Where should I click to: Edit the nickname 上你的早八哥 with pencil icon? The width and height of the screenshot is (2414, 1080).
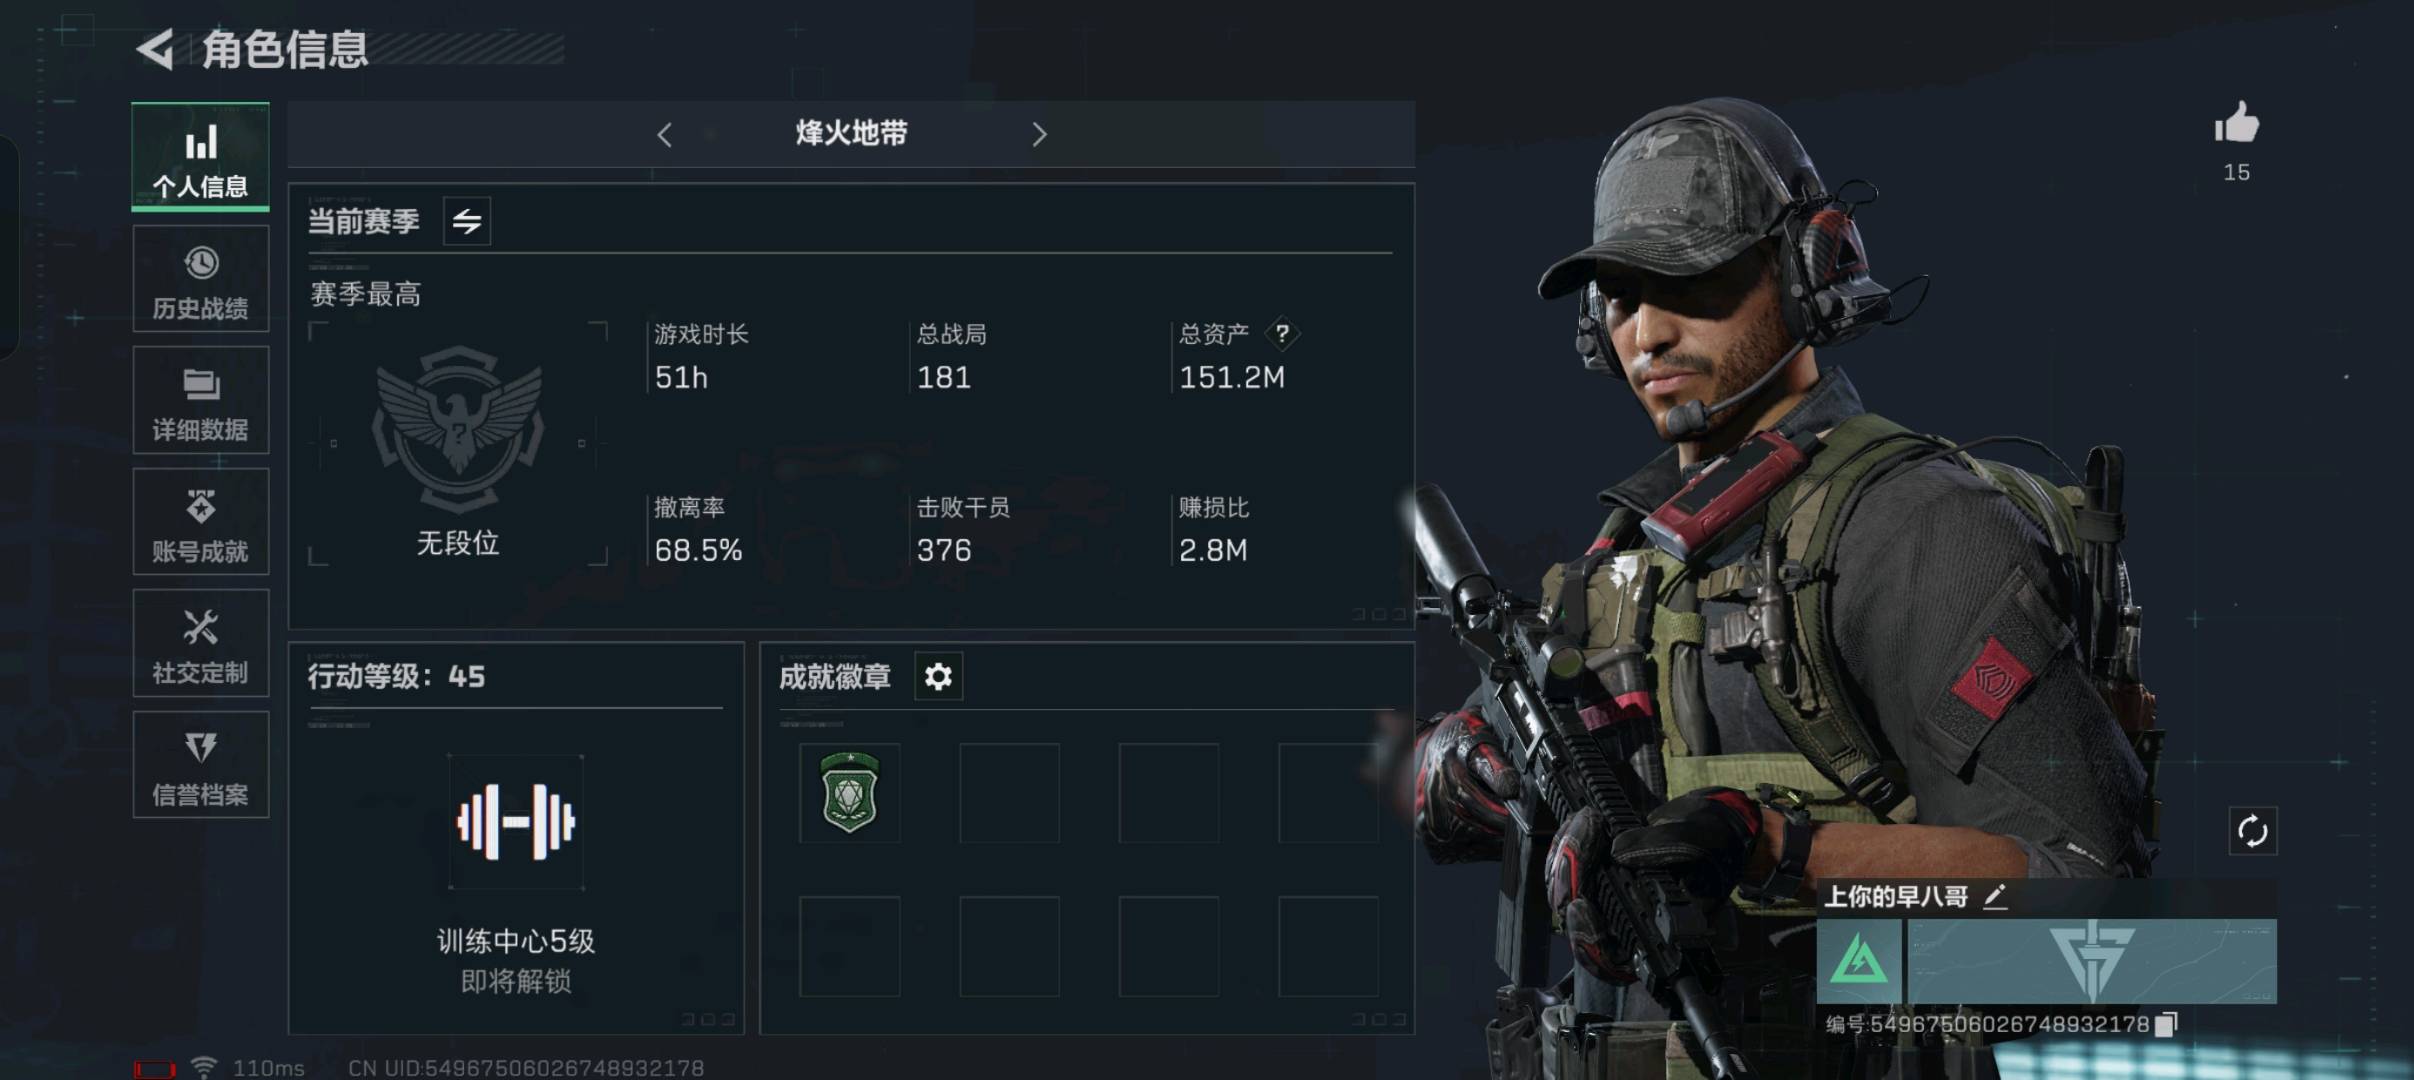coord(1995,896)
